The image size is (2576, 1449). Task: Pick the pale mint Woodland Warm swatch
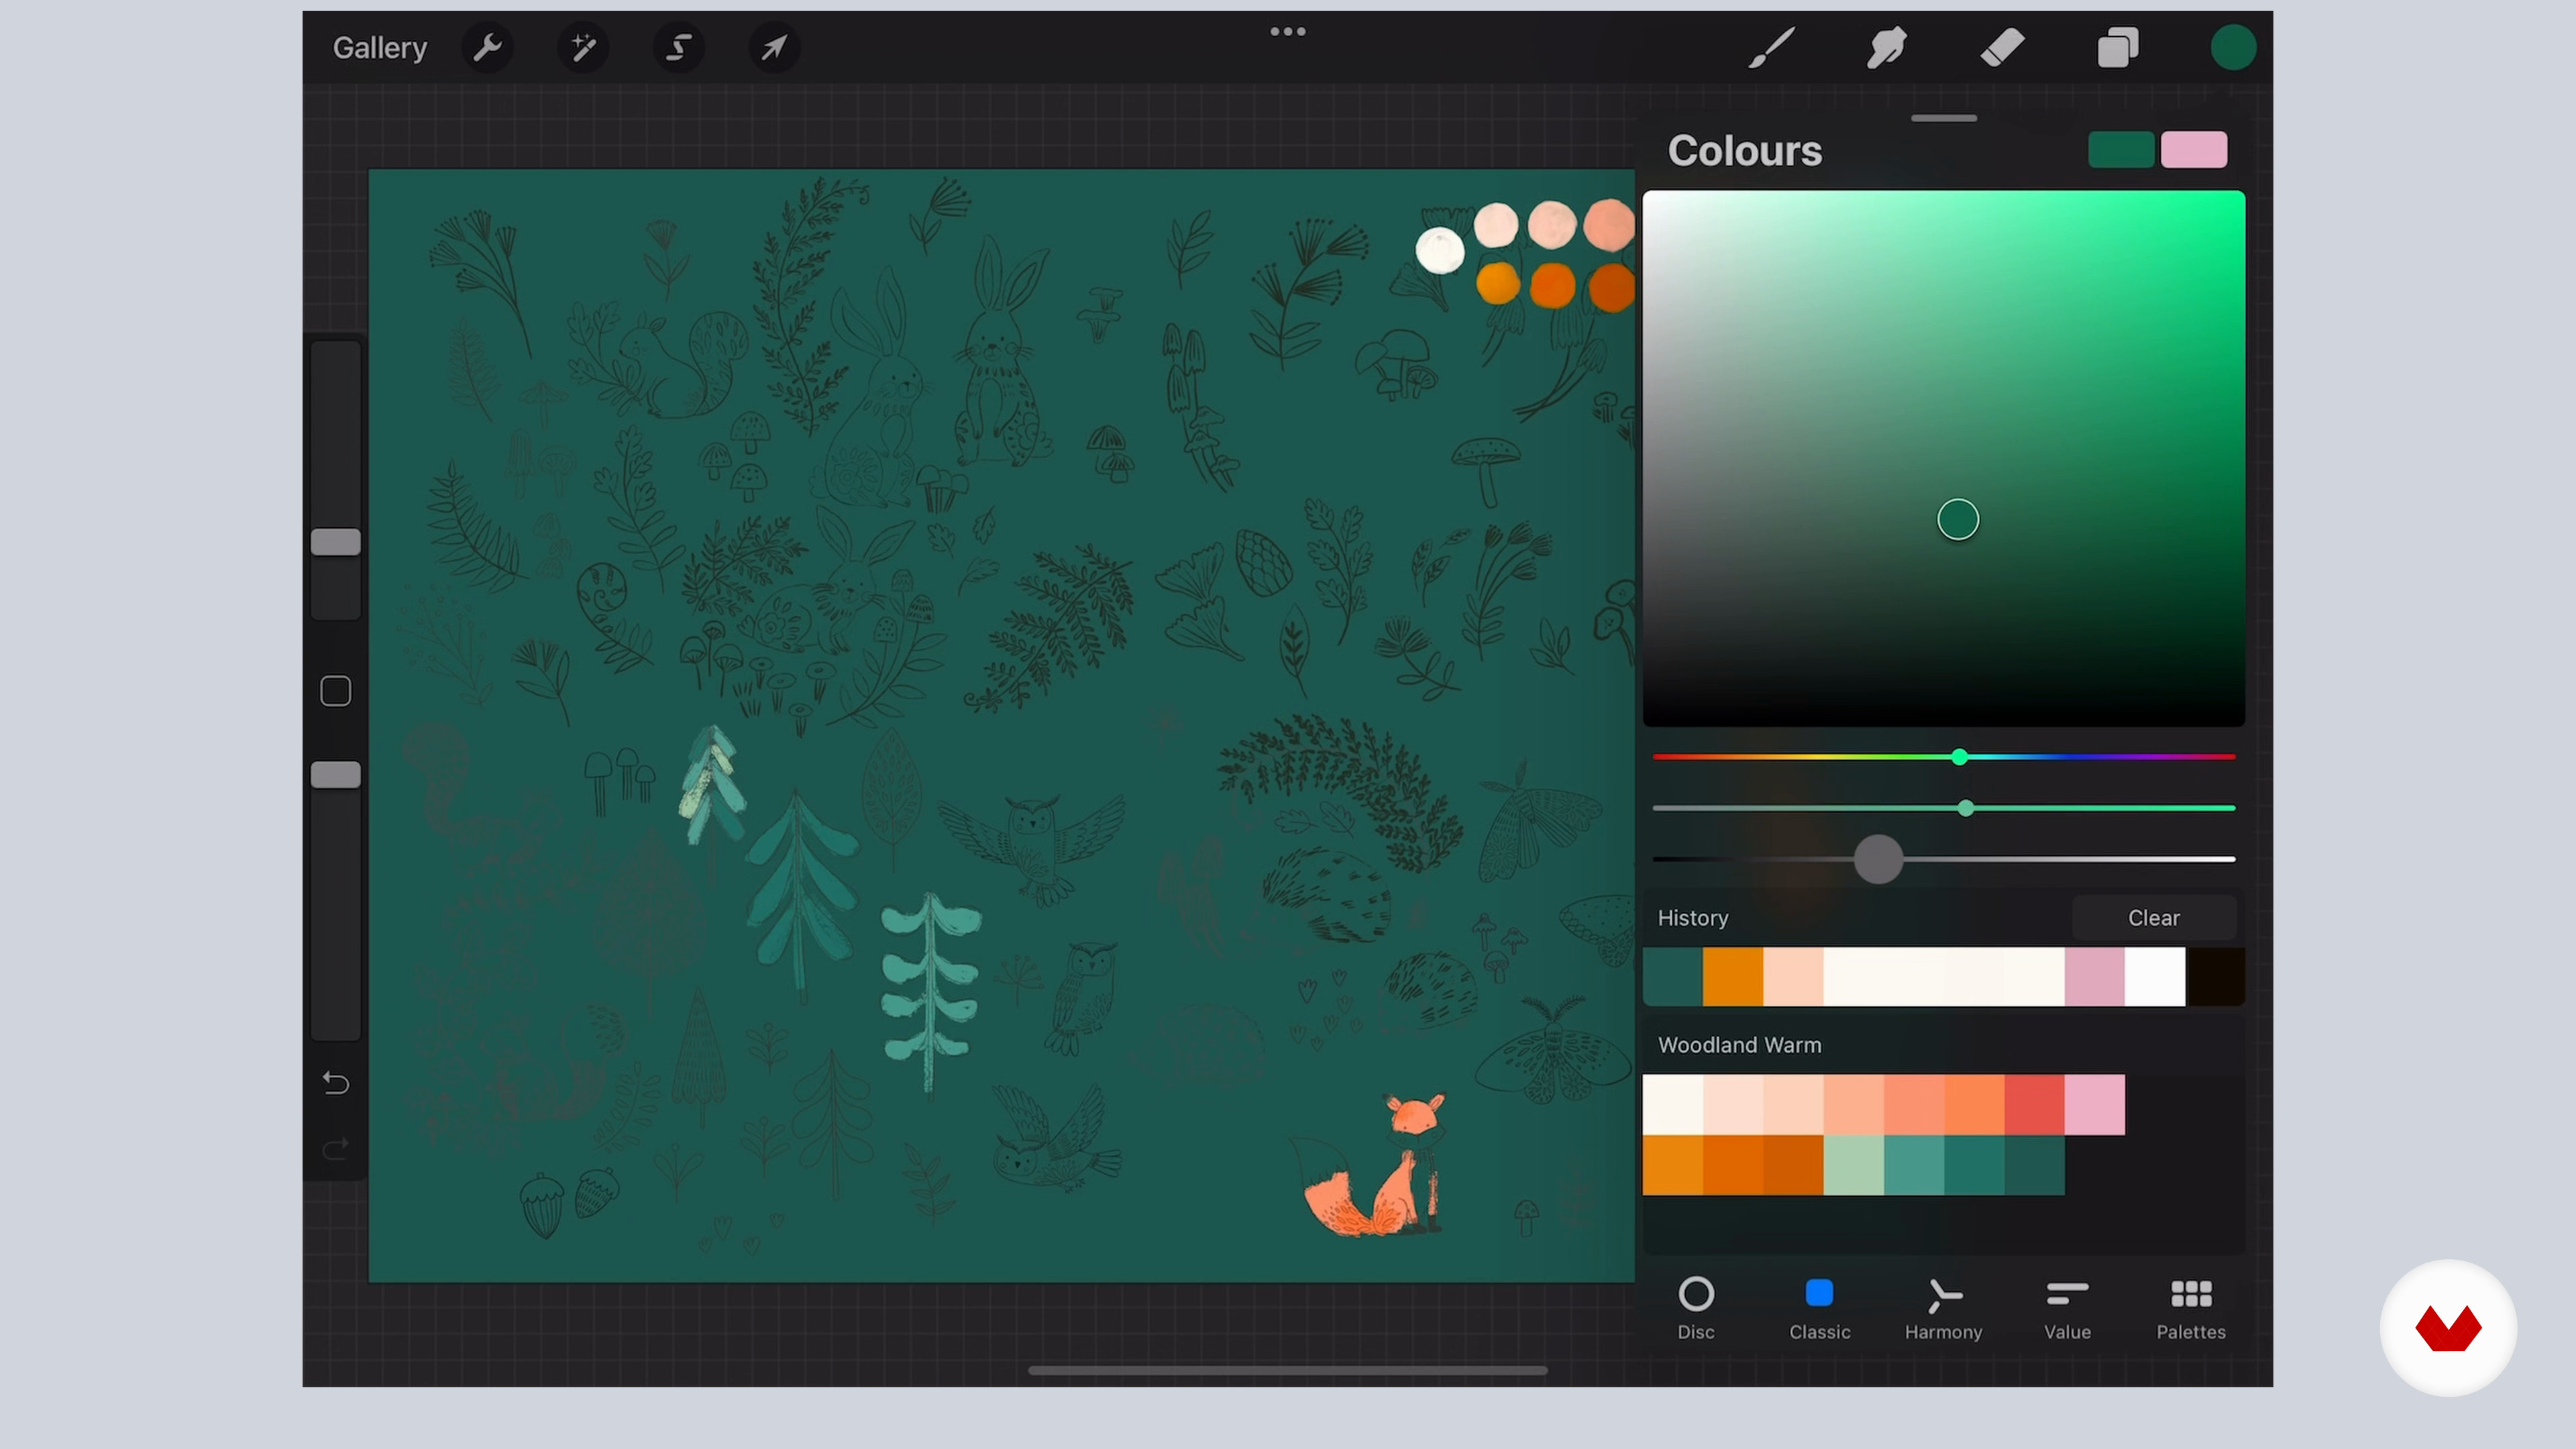pos(1854,1165)
